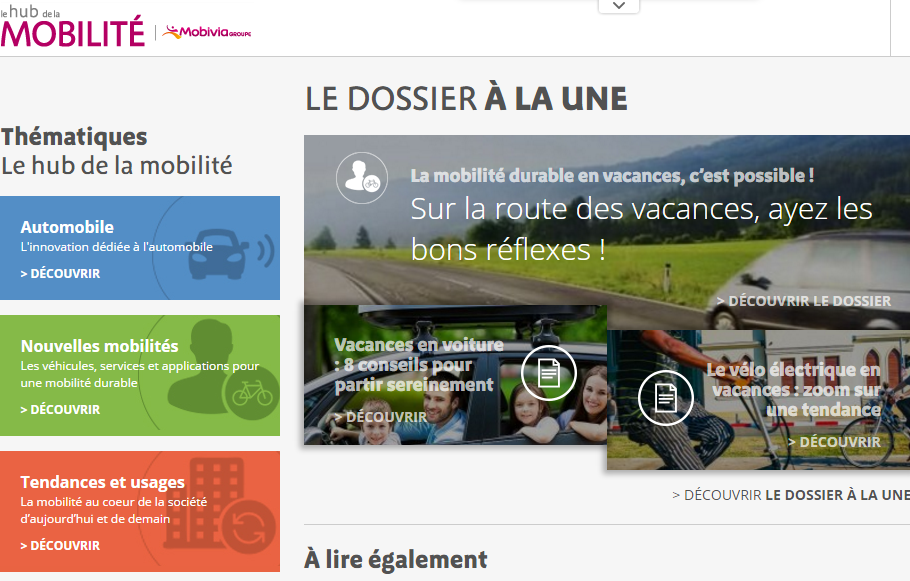Expand the chevron tab at page top
The image size is (910, 581).
(619, 6)
